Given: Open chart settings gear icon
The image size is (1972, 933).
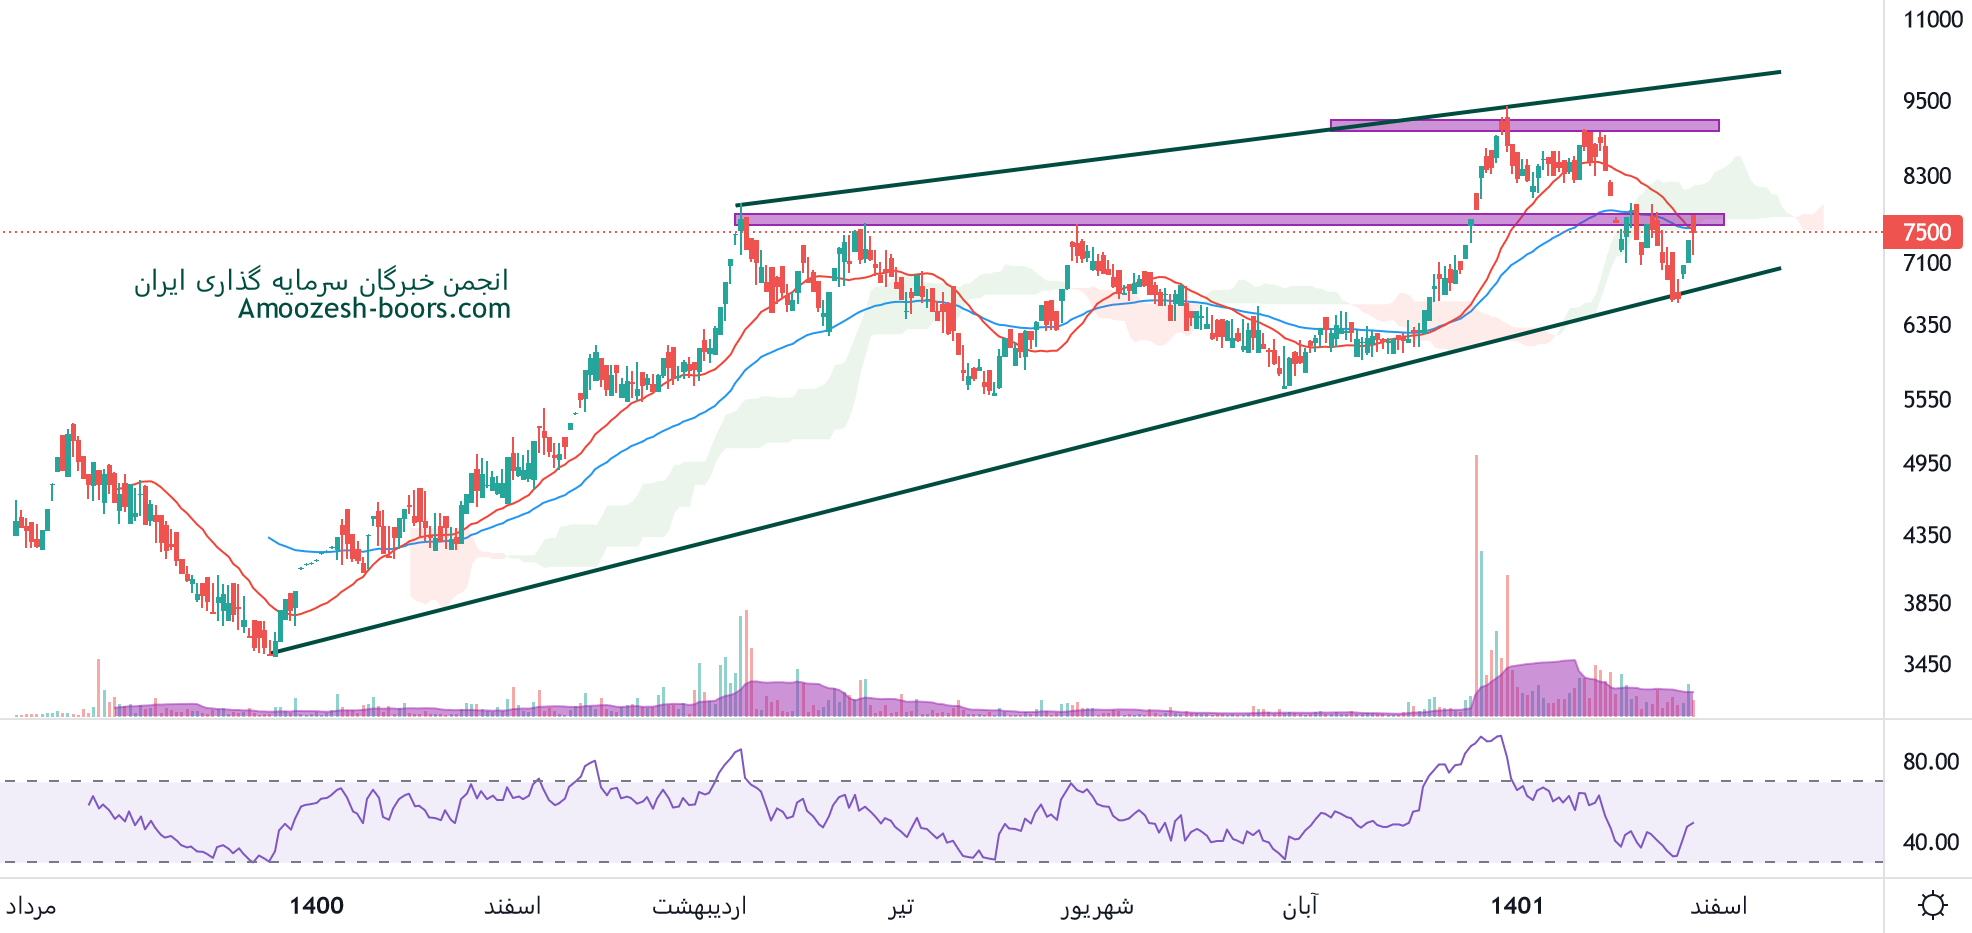Looking at the screenshot, I should [x=1932, y=906].
